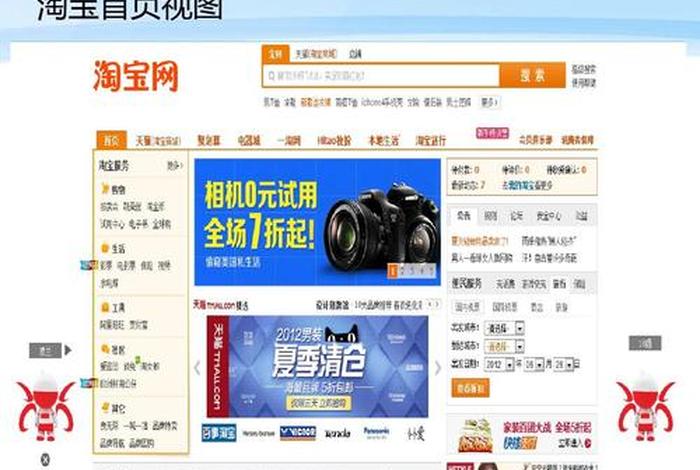Select the 规则 tab
This screenshot has width=700, height=470.
(490, 216)
